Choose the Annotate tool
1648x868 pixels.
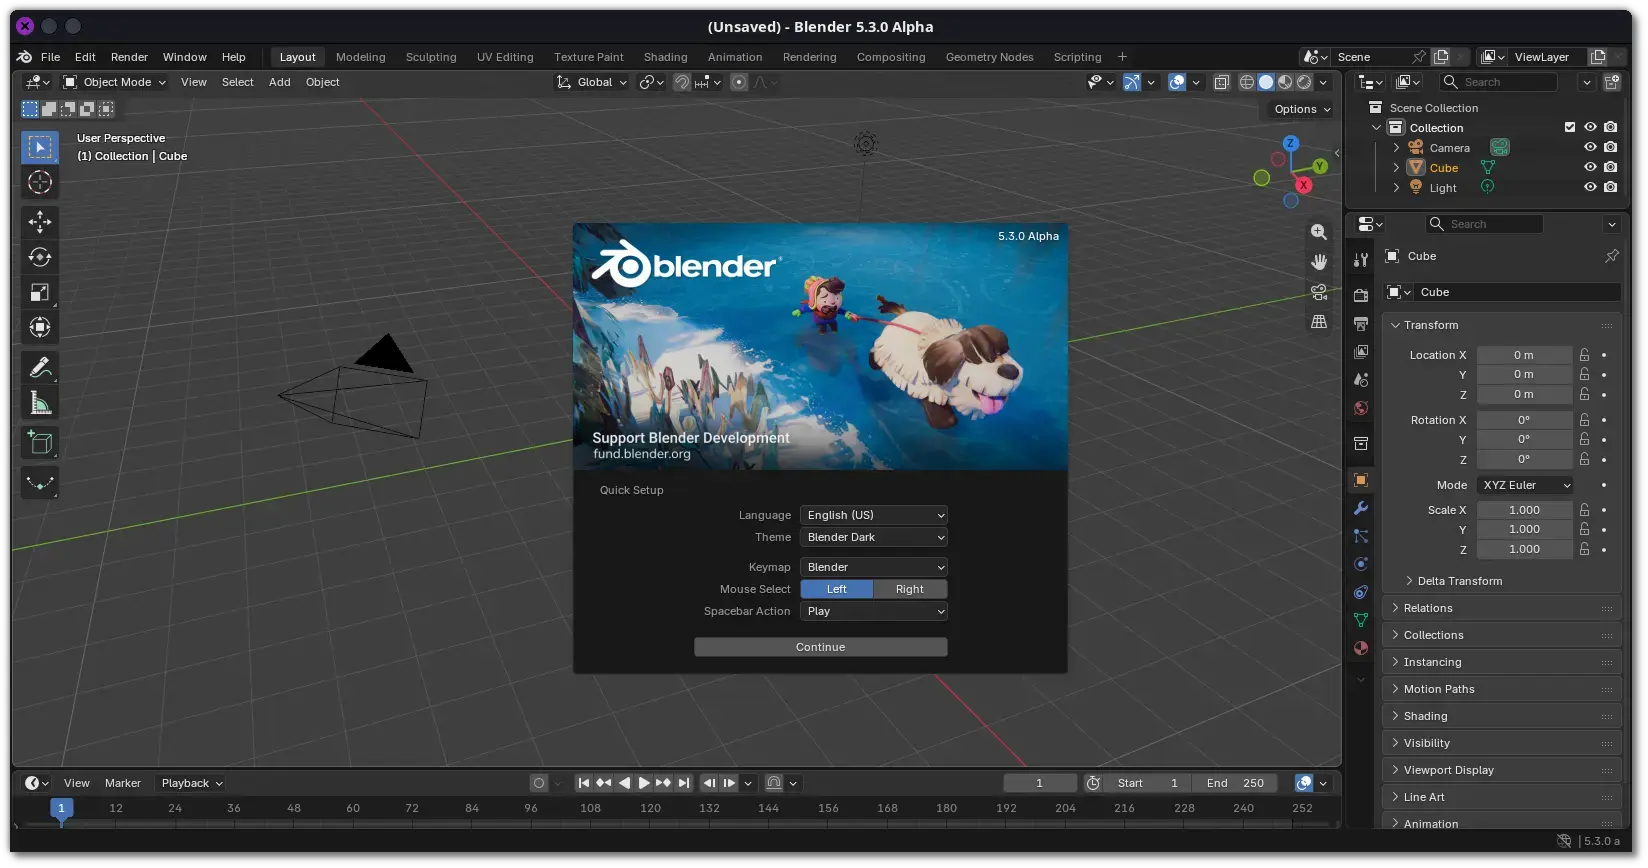(x=40, y=368)
